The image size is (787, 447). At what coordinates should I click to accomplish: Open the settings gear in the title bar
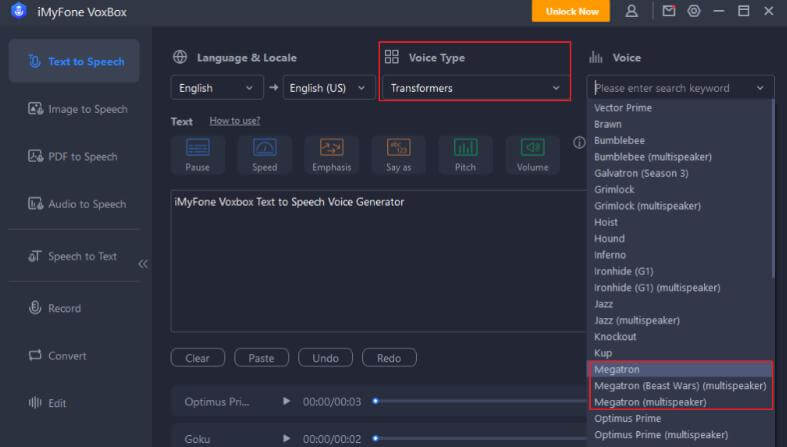tap(694, 11)
